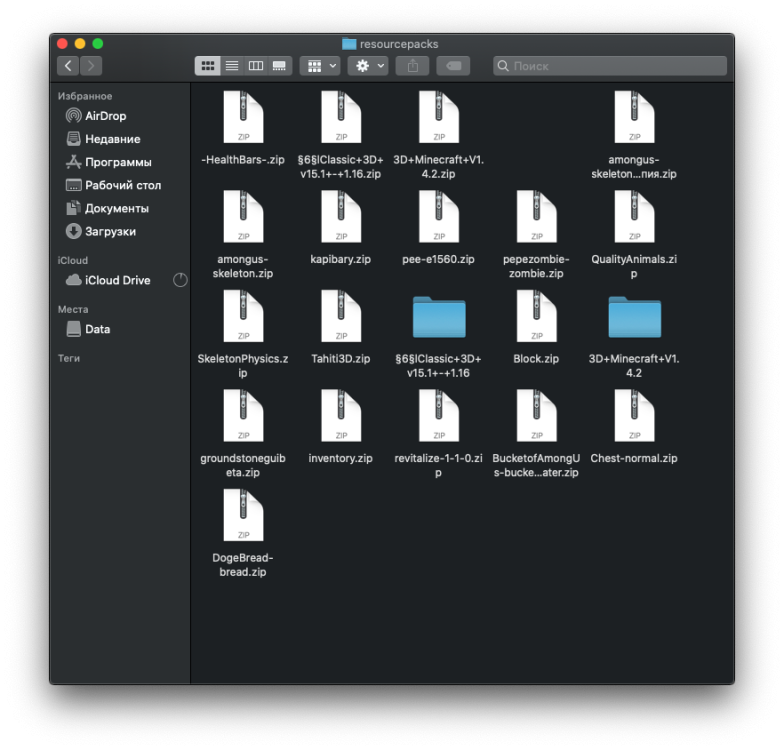Select the BucketofAmongUs-bucke…ater.zip archive icon
Image resolution: width=784 pixels, height=750 pixels.
pyautogui.click(x=536, y=416)
